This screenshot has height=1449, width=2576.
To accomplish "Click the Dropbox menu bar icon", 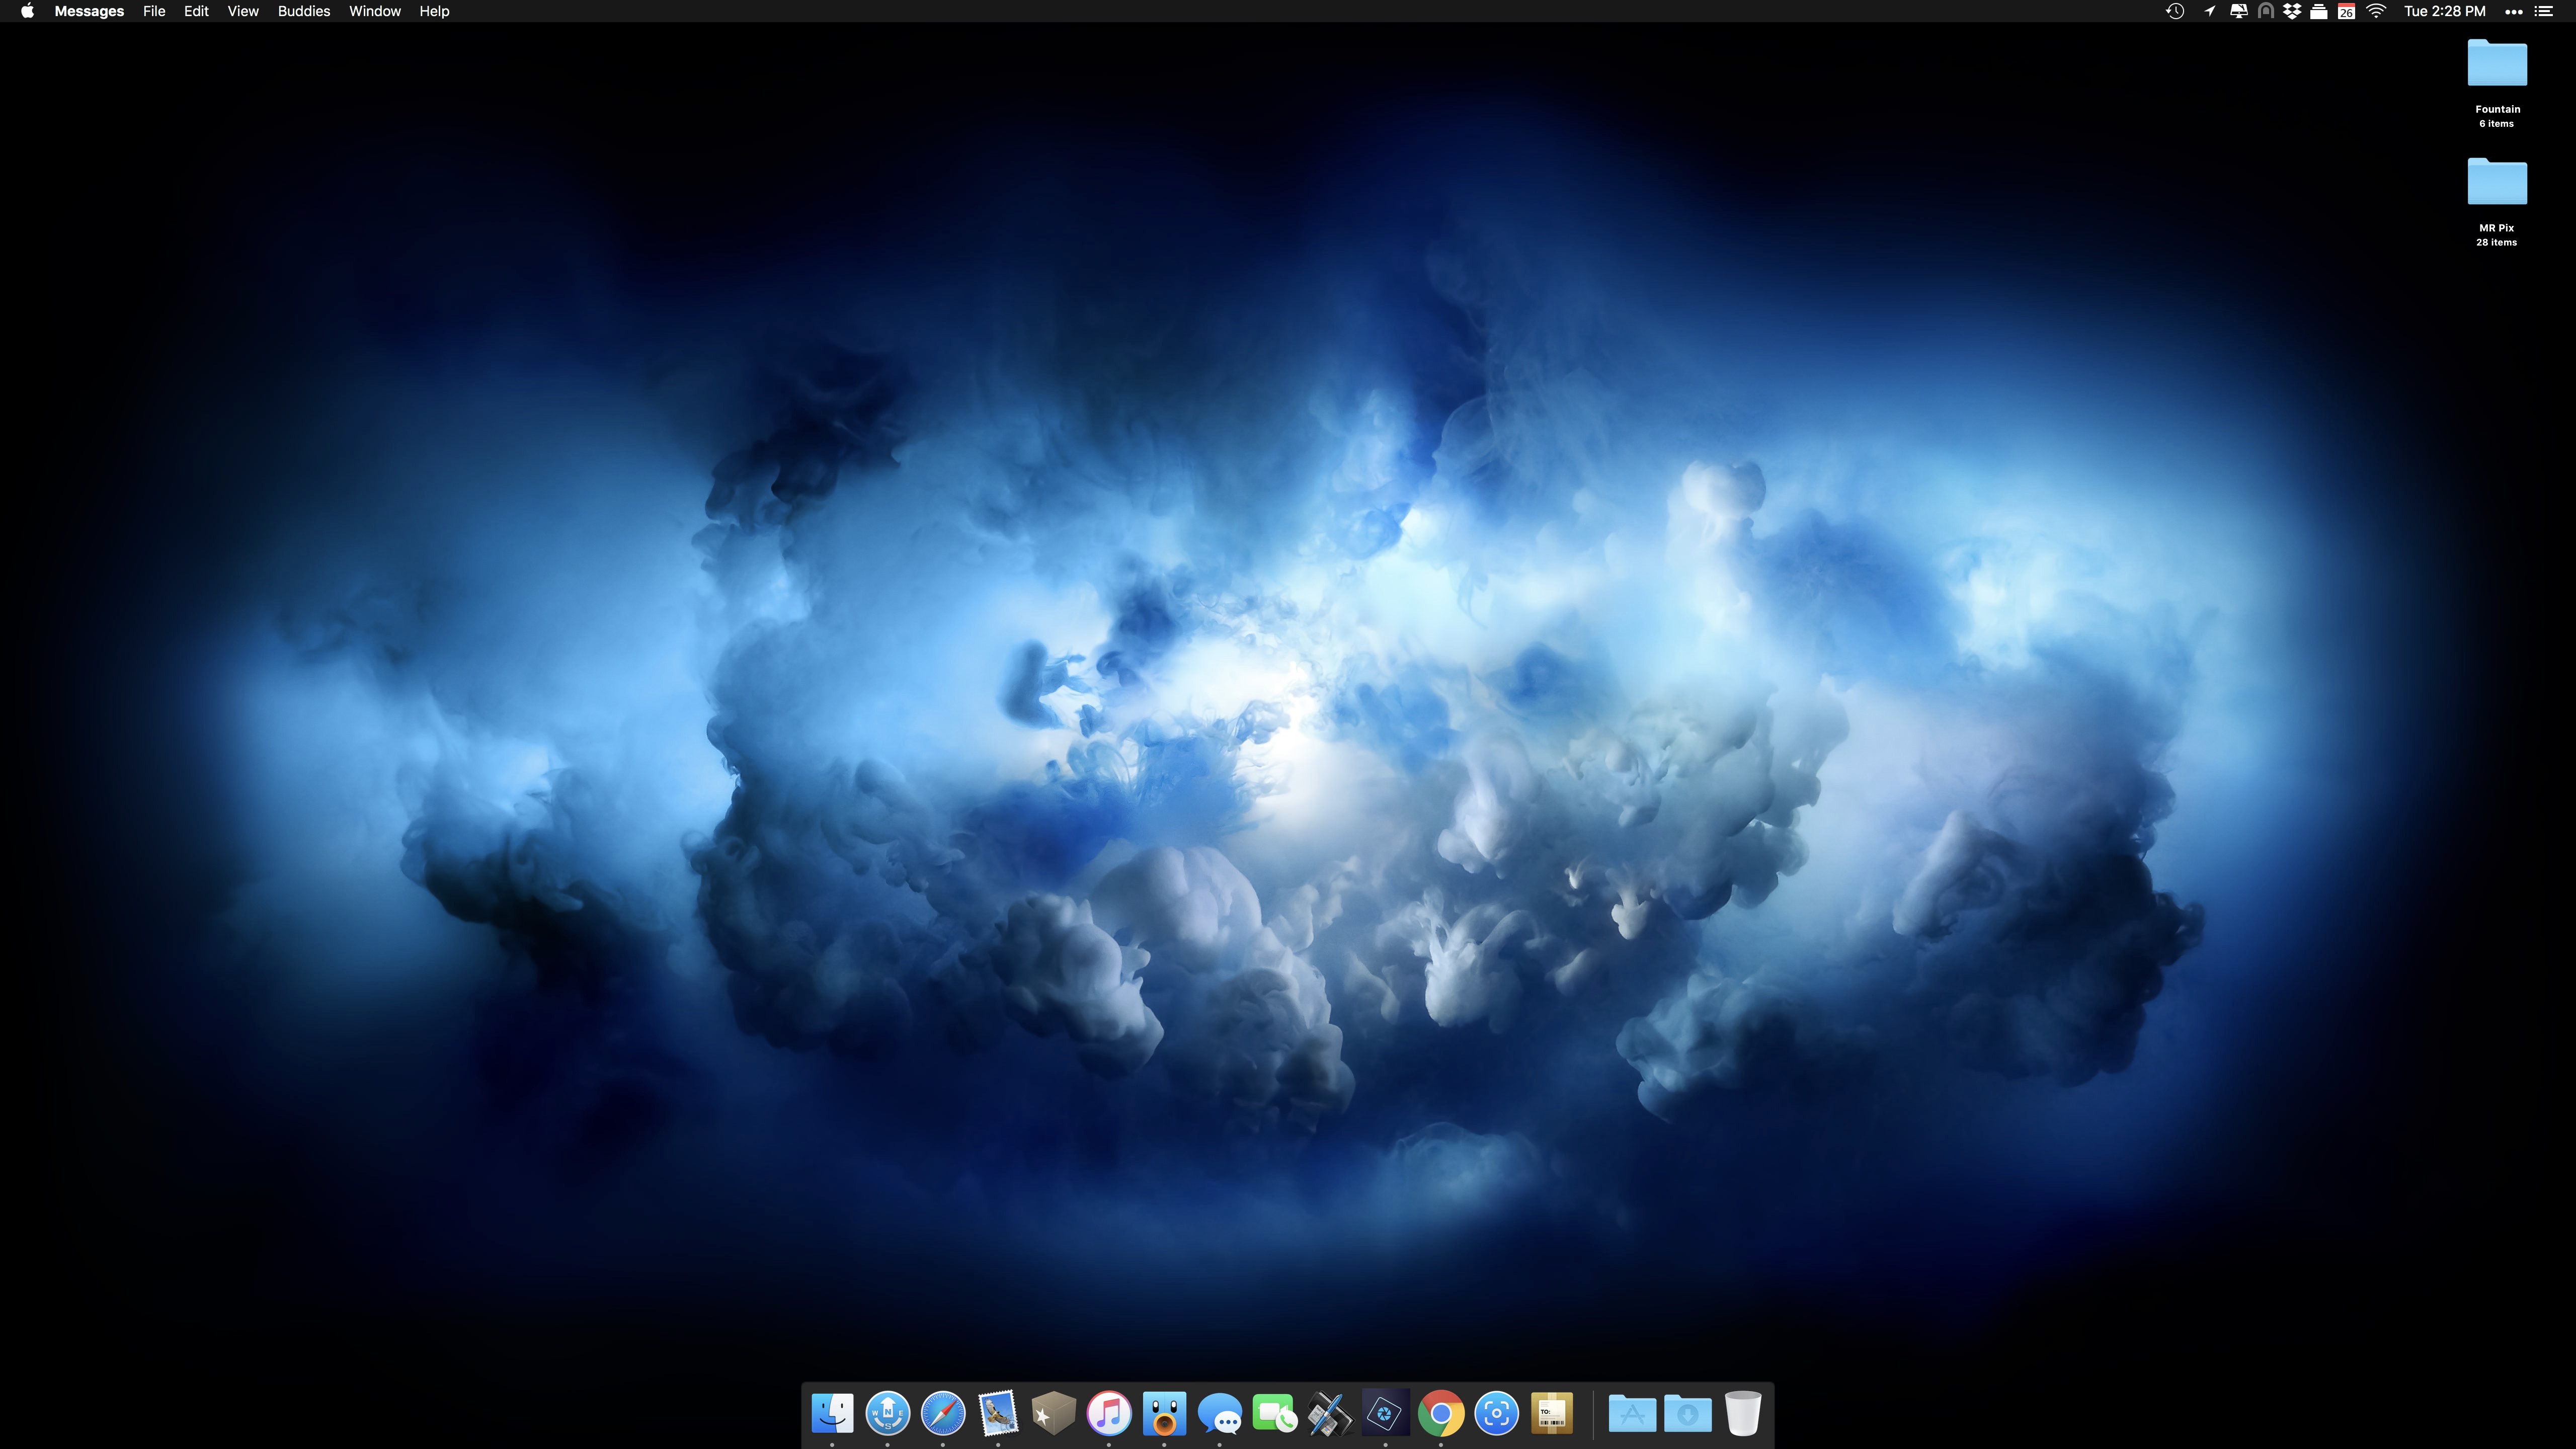I will click(2292, 11).
